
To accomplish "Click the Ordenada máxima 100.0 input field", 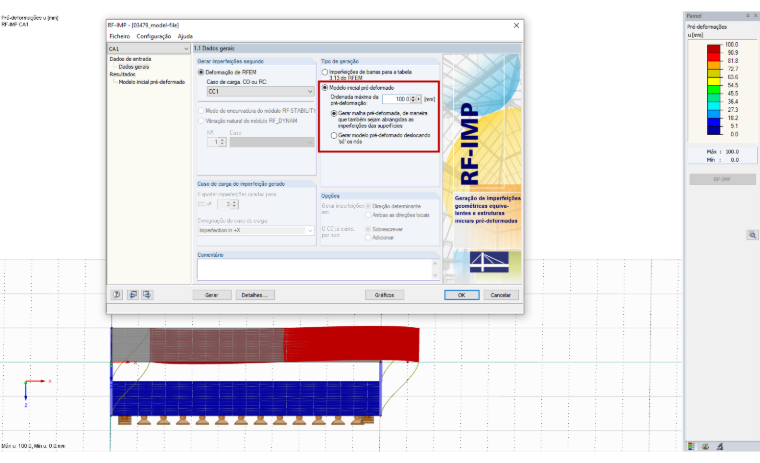I will 396,99.
